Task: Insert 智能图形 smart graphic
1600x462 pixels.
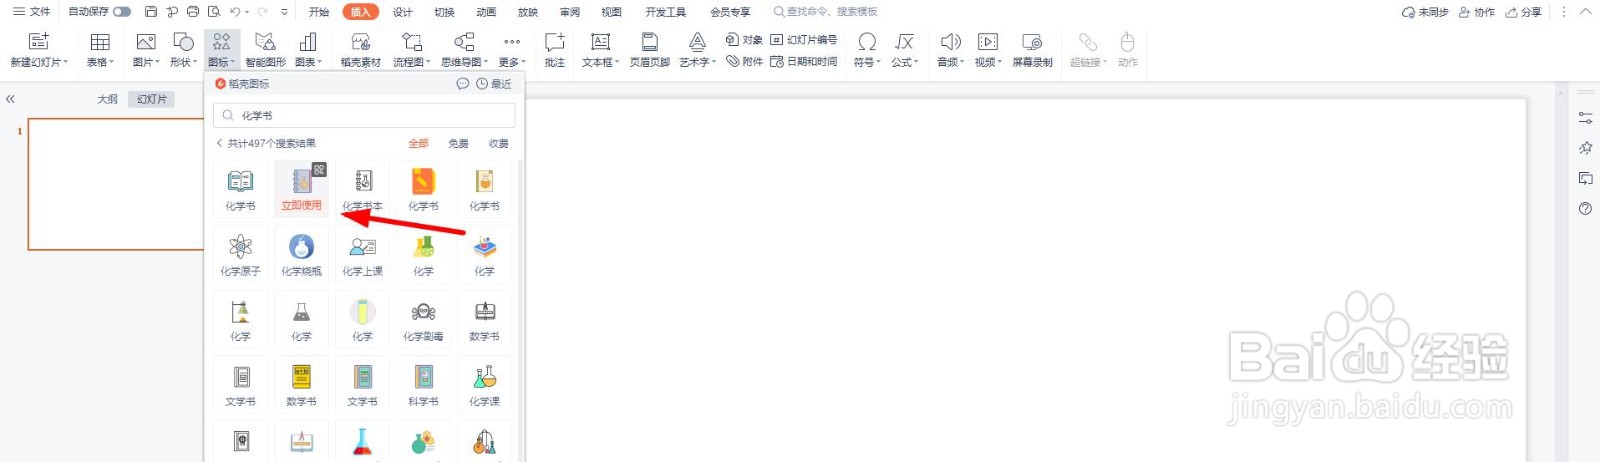Action: tap(265, 49)
